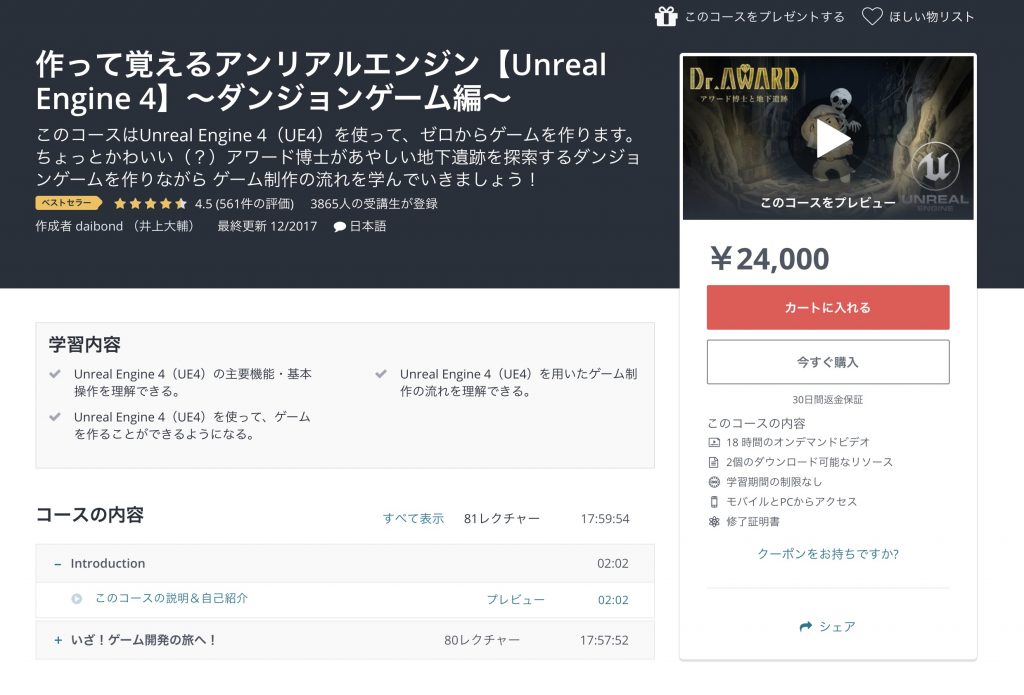Expand the いざ！ゲーム開発の旅へ！ section
Viewport: 1024px width, 695px height.
pos(58,640)
